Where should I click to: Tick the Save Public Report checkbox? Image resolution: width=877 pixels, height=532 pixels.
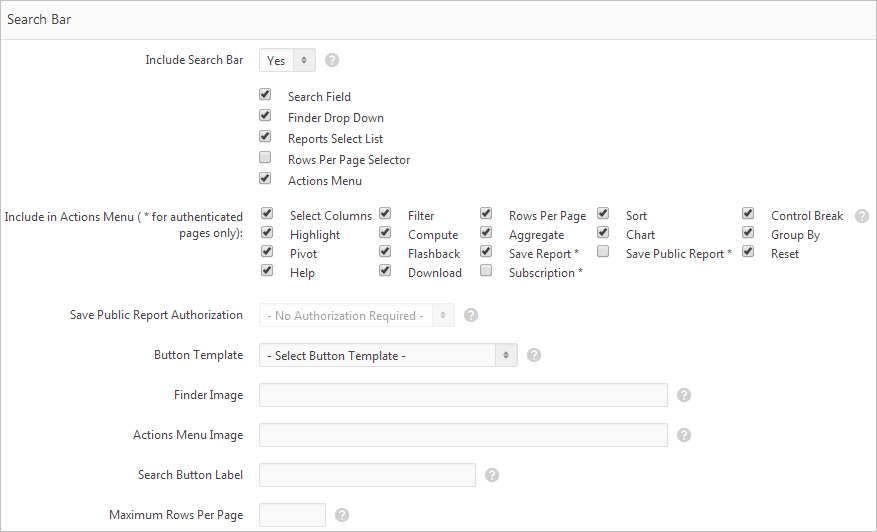[603, 252]
